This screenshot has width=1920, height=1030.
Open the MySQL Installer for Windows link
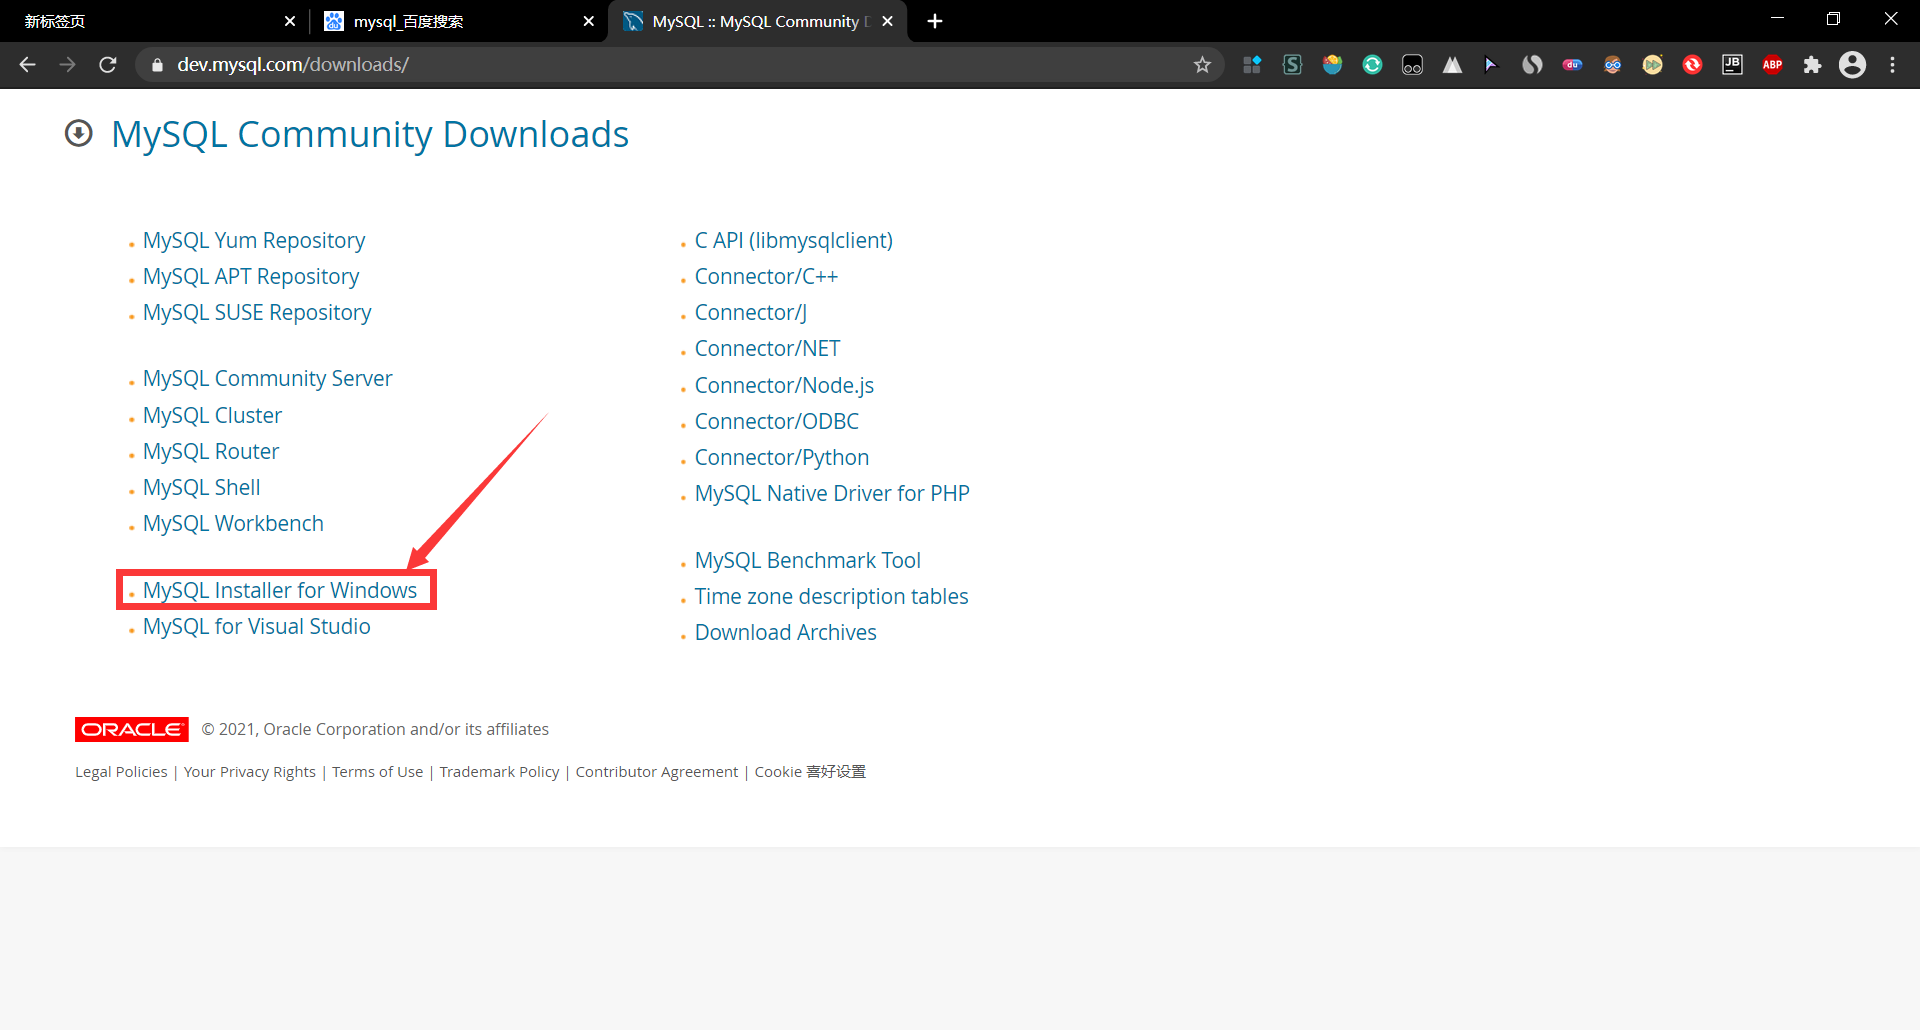pyautogui.click(x=279, y=590)
